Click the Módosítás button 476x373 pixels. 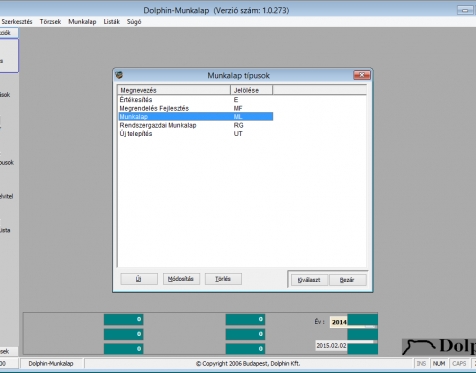click(181, 279)
